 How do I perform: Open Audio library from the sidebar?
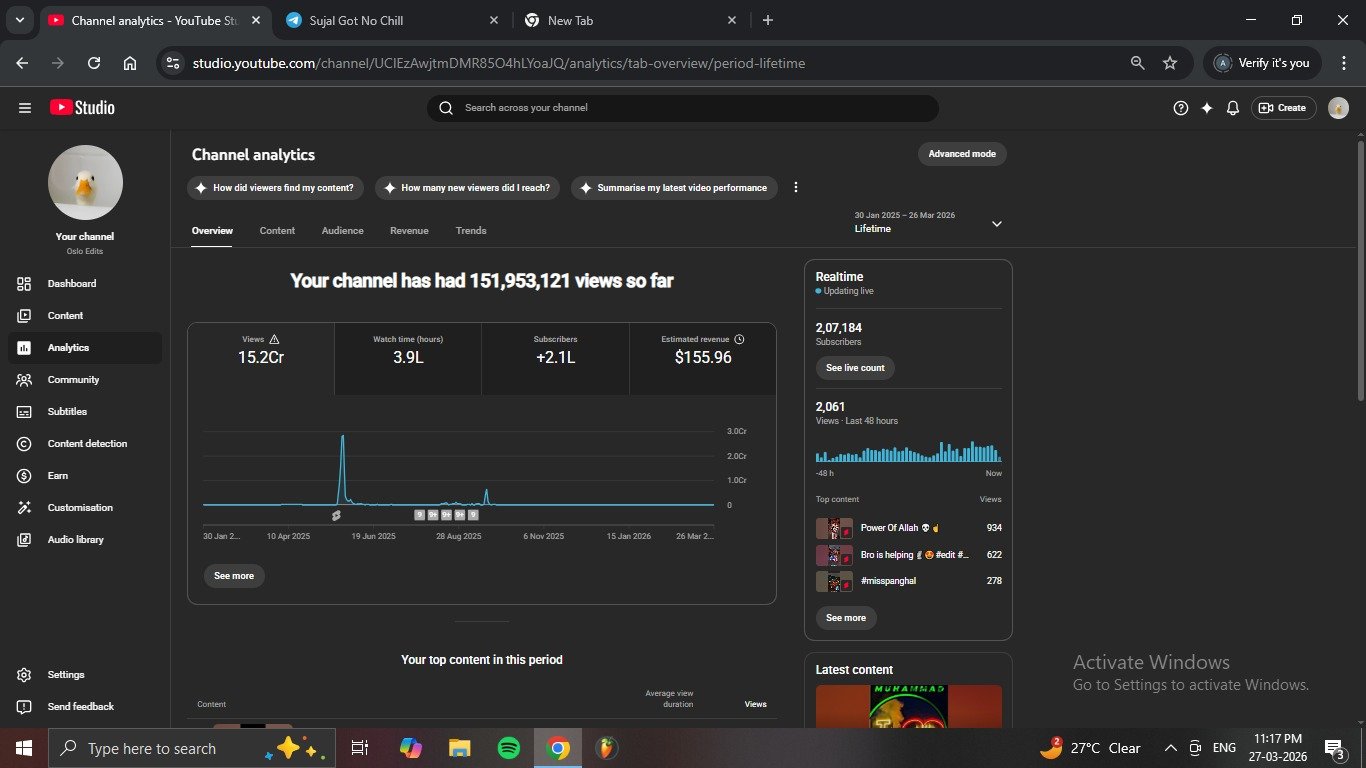pyautogui.click(x=75, y=540)
